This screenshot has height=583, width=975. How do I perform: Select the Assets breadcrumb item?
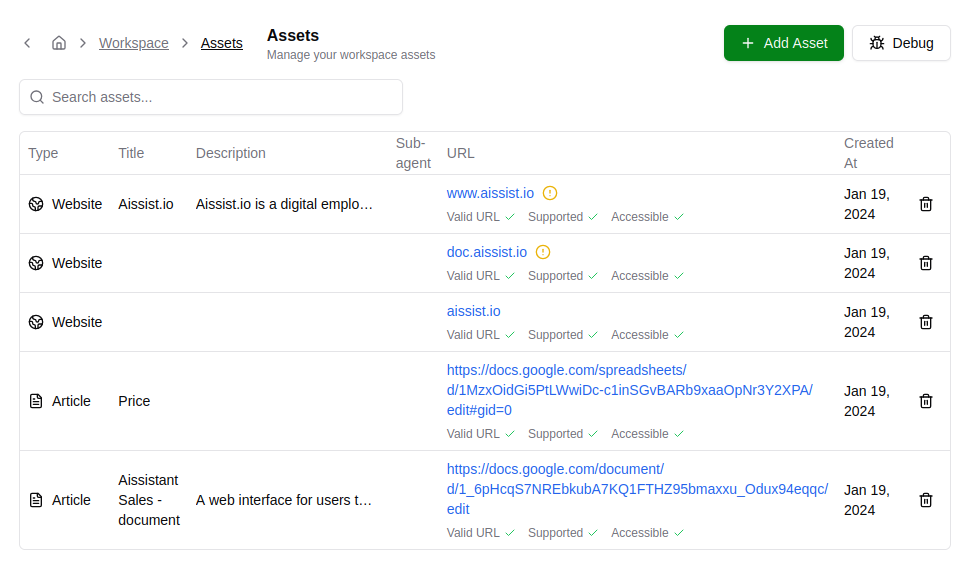(221, 43)
